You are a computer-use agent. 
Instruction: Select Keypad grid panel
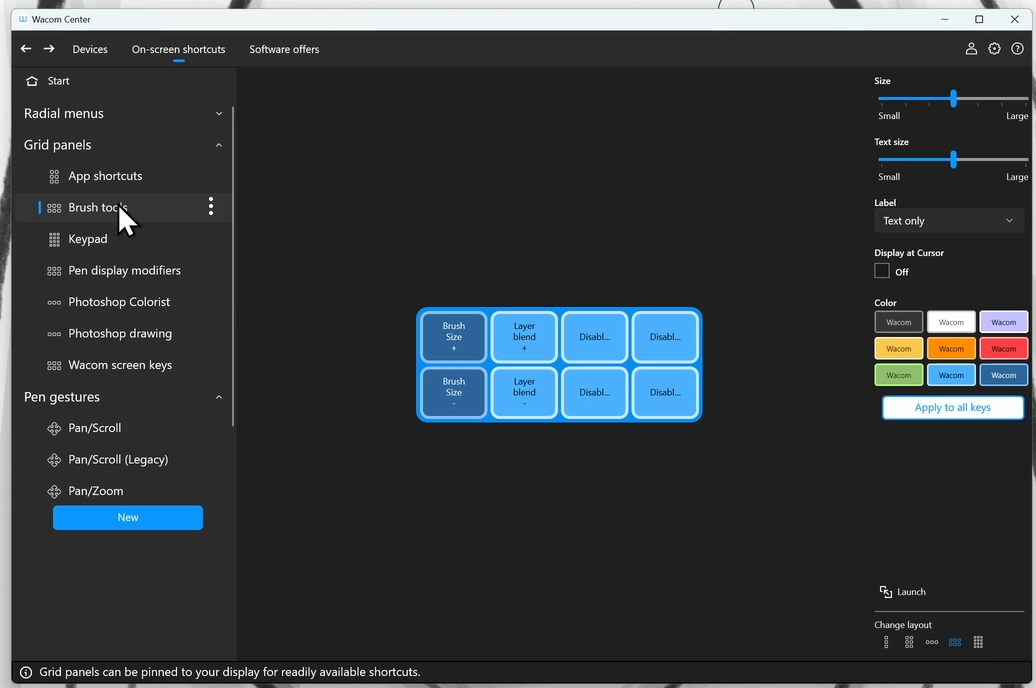pyautogui.click(x=124, y=239)
